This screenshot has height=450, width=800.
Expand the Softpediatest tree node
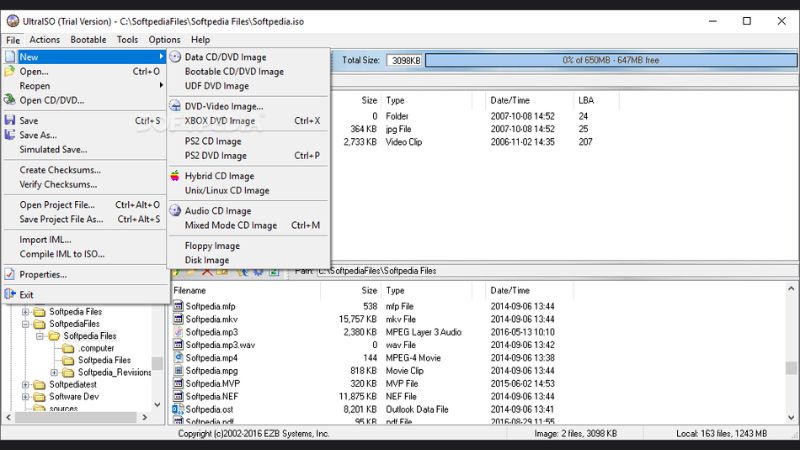[x=25, y=385]
